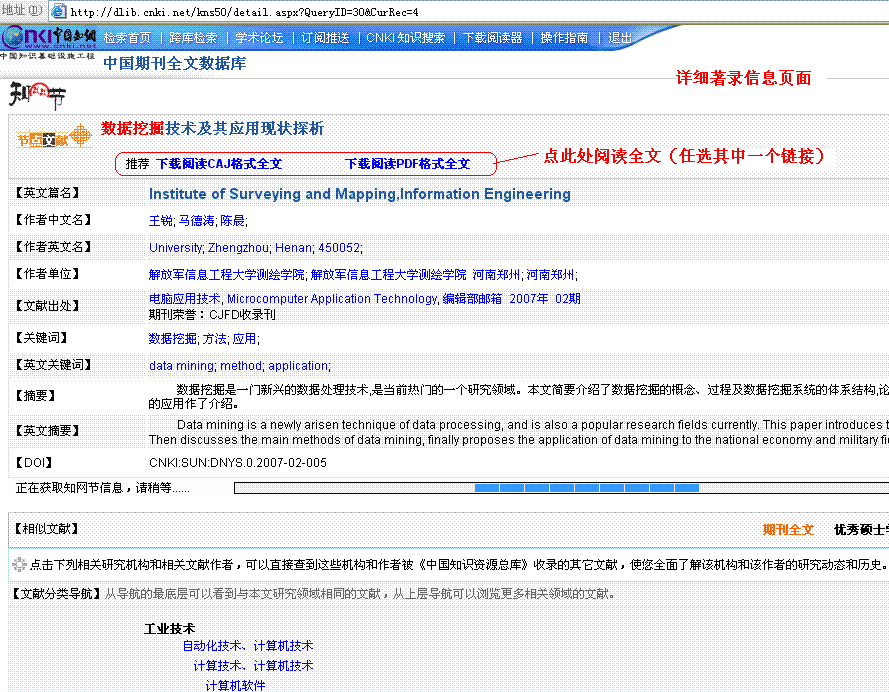
Task: Click Microcomputer Application Technology link
Action: tap(332, 299)
